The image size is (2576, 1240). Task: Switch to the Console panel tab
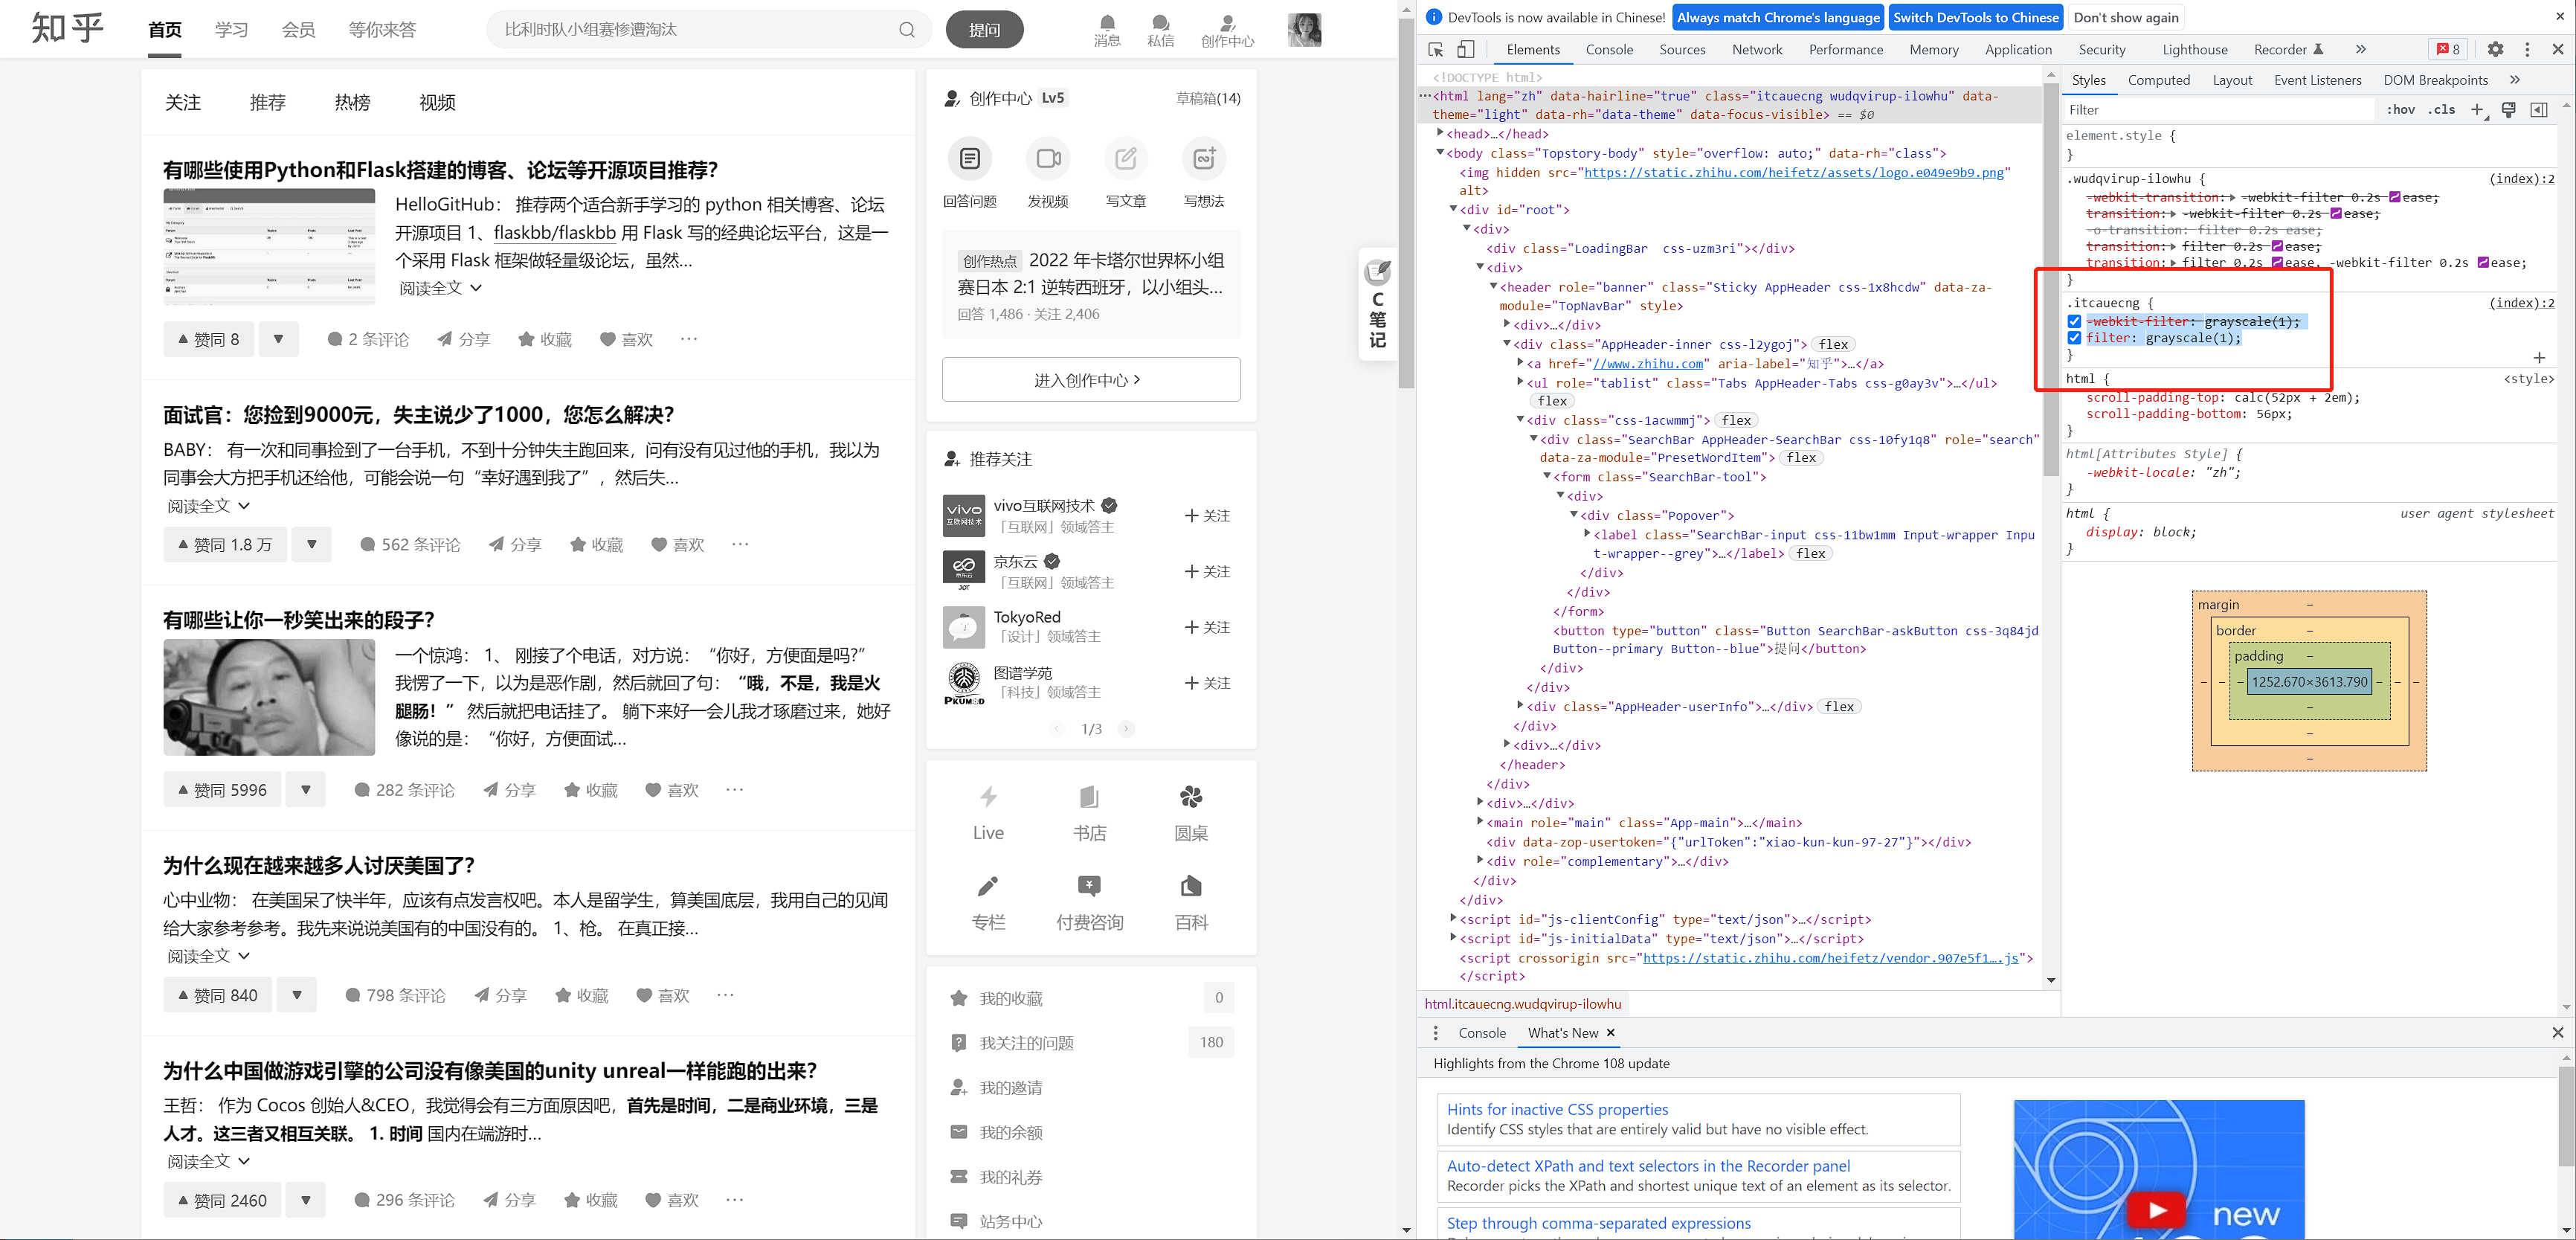tap(1609, 49)
